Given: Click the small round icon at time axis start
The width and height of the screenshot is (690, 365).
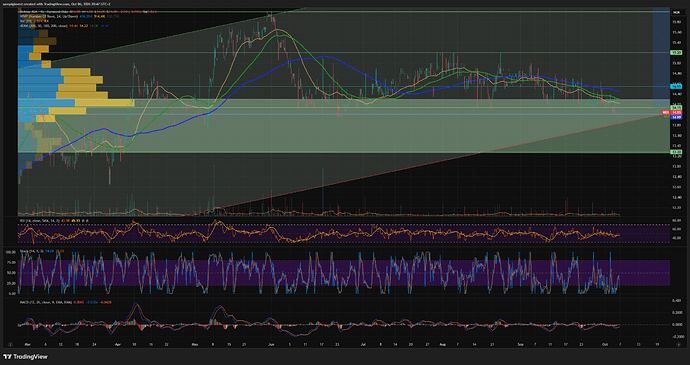Looking at the screenshot, I should click(10, 345).
